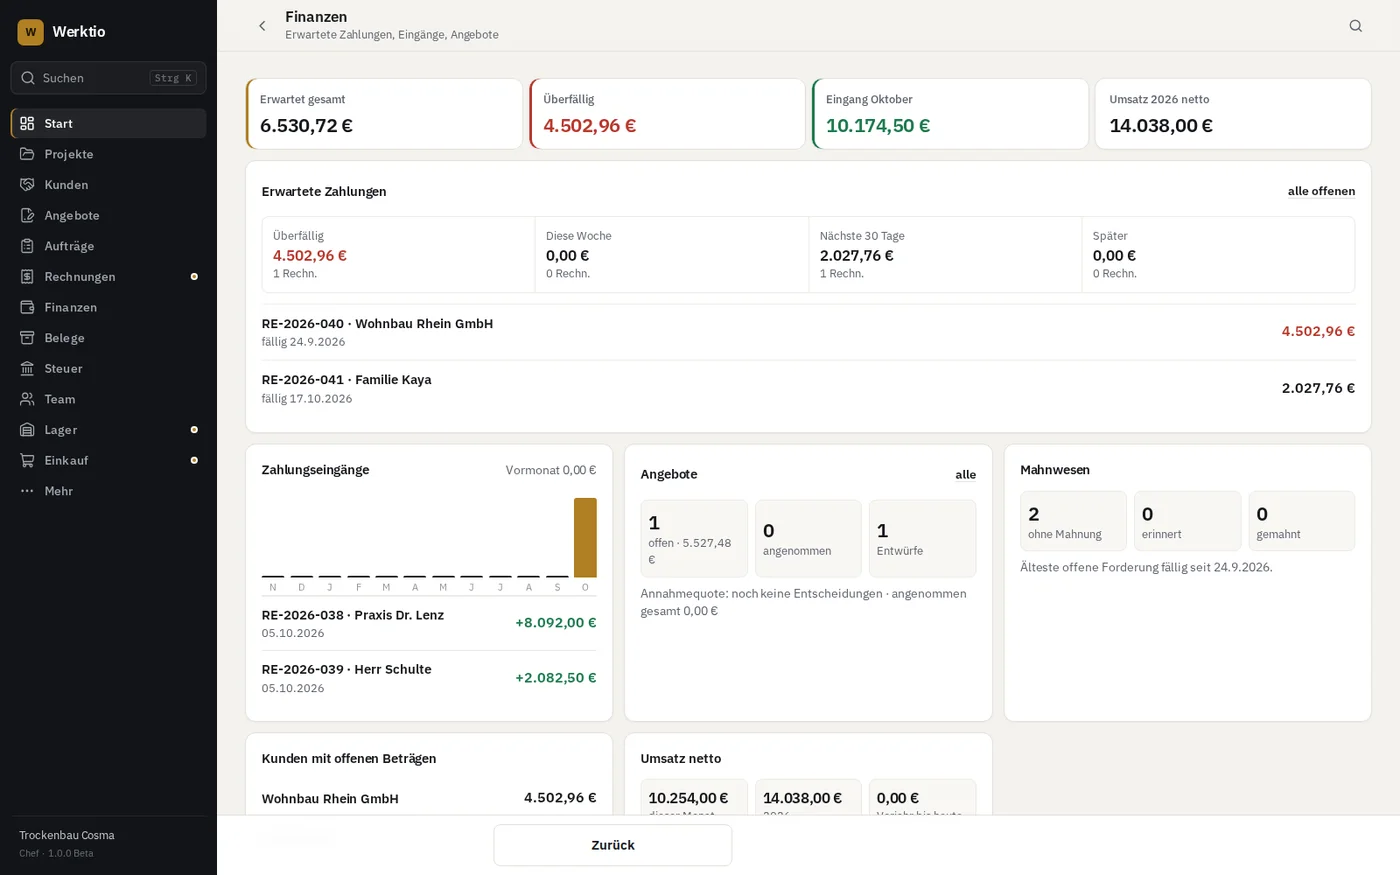Focus the Suchen search field
Image resolution: width=1400 pixels, height=875 pixels.
pos(108,78)
